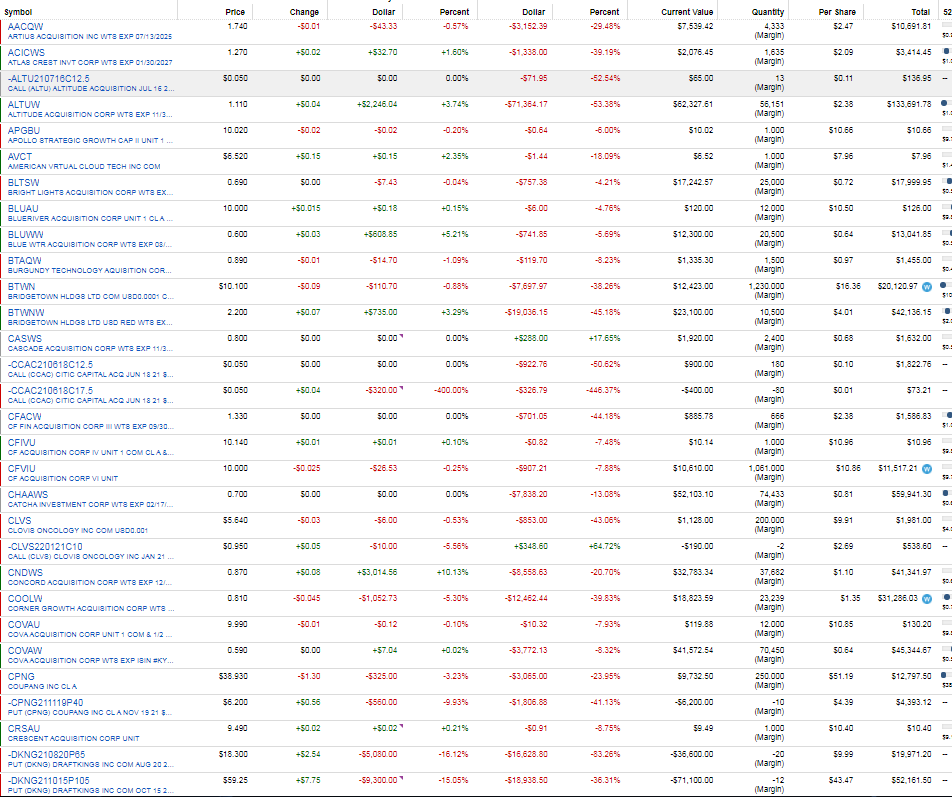
Task: Select DKNG210820P65 total cost $19,971.20
Action: [x=911, y=755]
